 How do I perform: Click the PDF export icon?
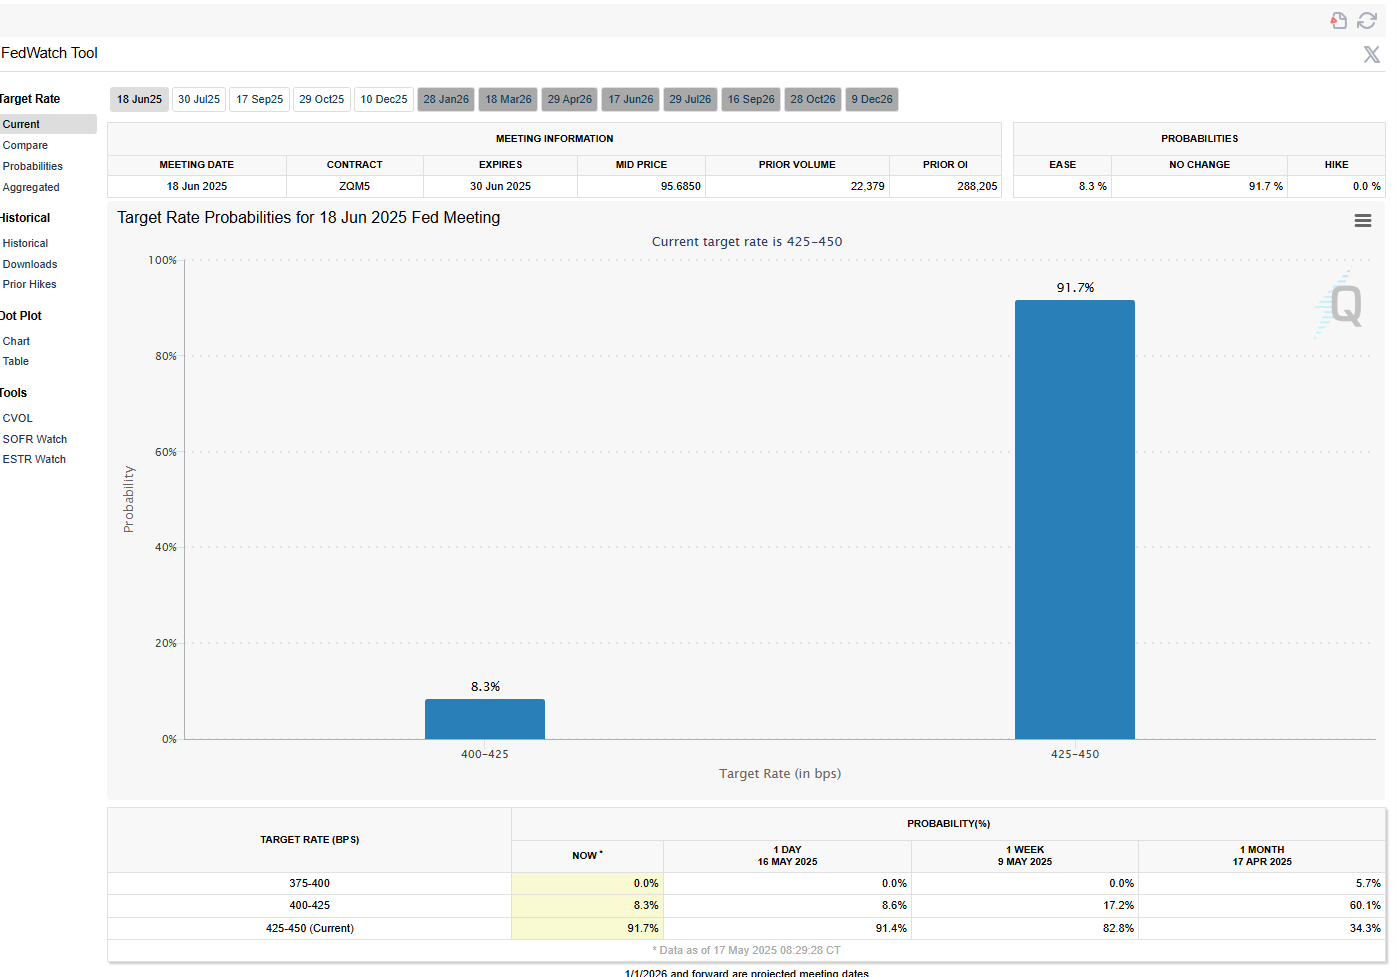tap(1338, 20)
